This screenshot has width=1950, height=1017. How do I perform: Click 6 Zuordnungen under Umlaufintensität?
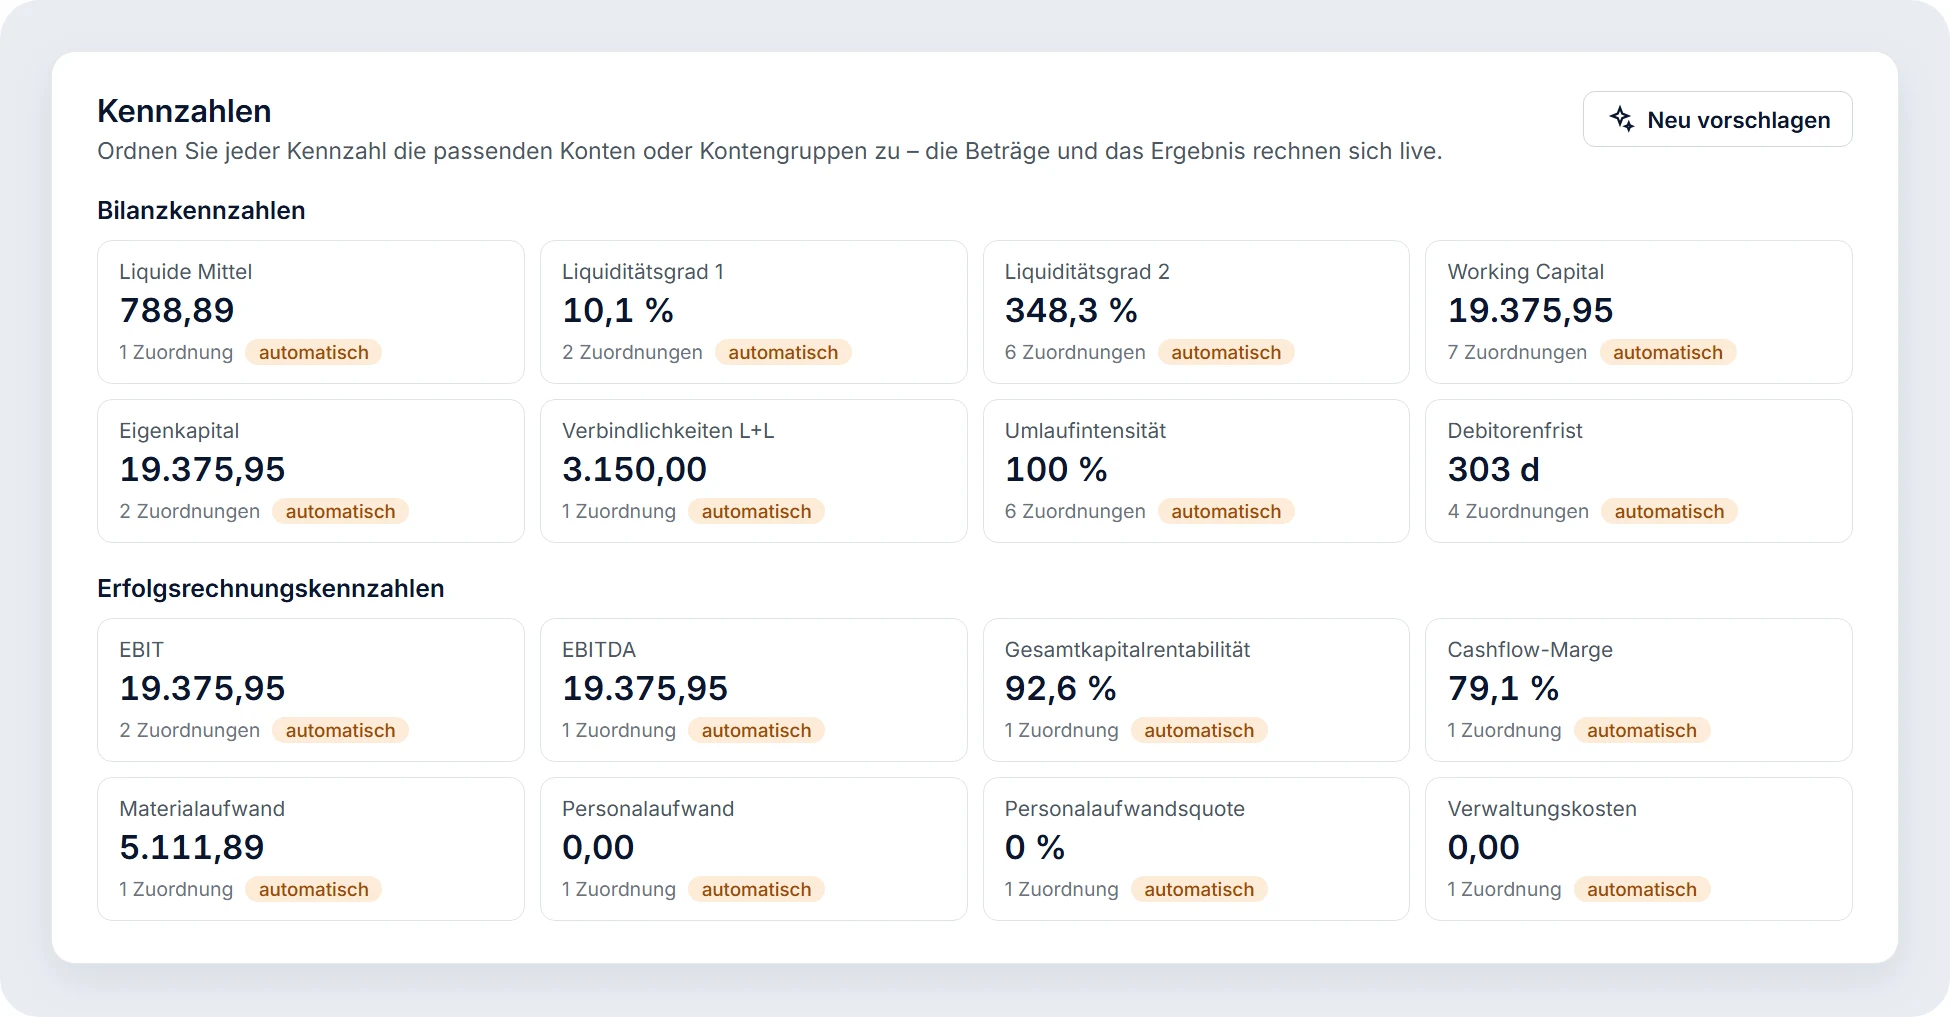point(1075,511)
